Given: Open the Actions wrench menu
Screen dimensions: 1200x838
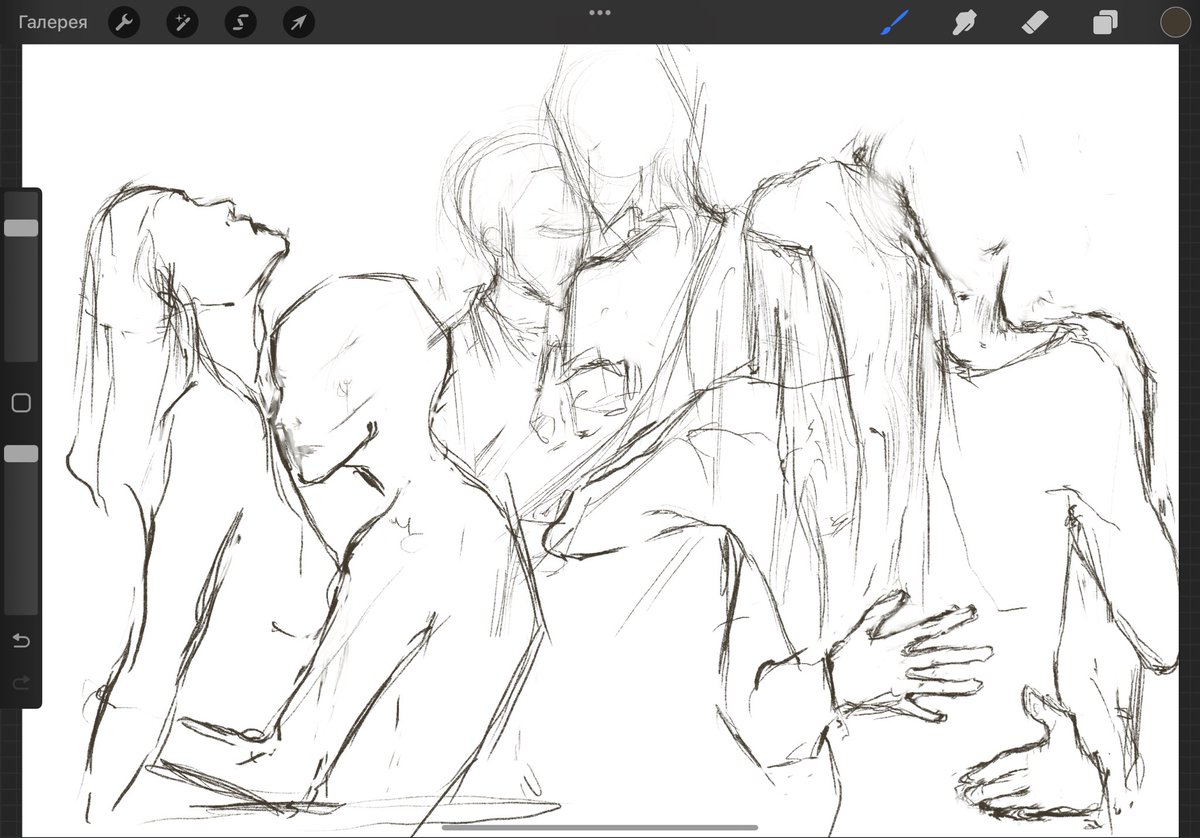Looking at the screenshot, I should click(123, 22).
